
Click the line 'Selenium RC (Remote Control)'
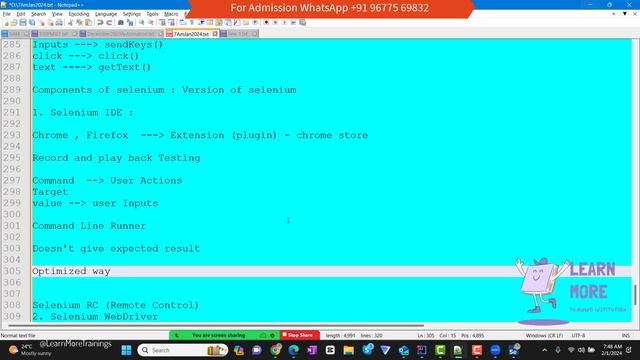coord(116,305)
